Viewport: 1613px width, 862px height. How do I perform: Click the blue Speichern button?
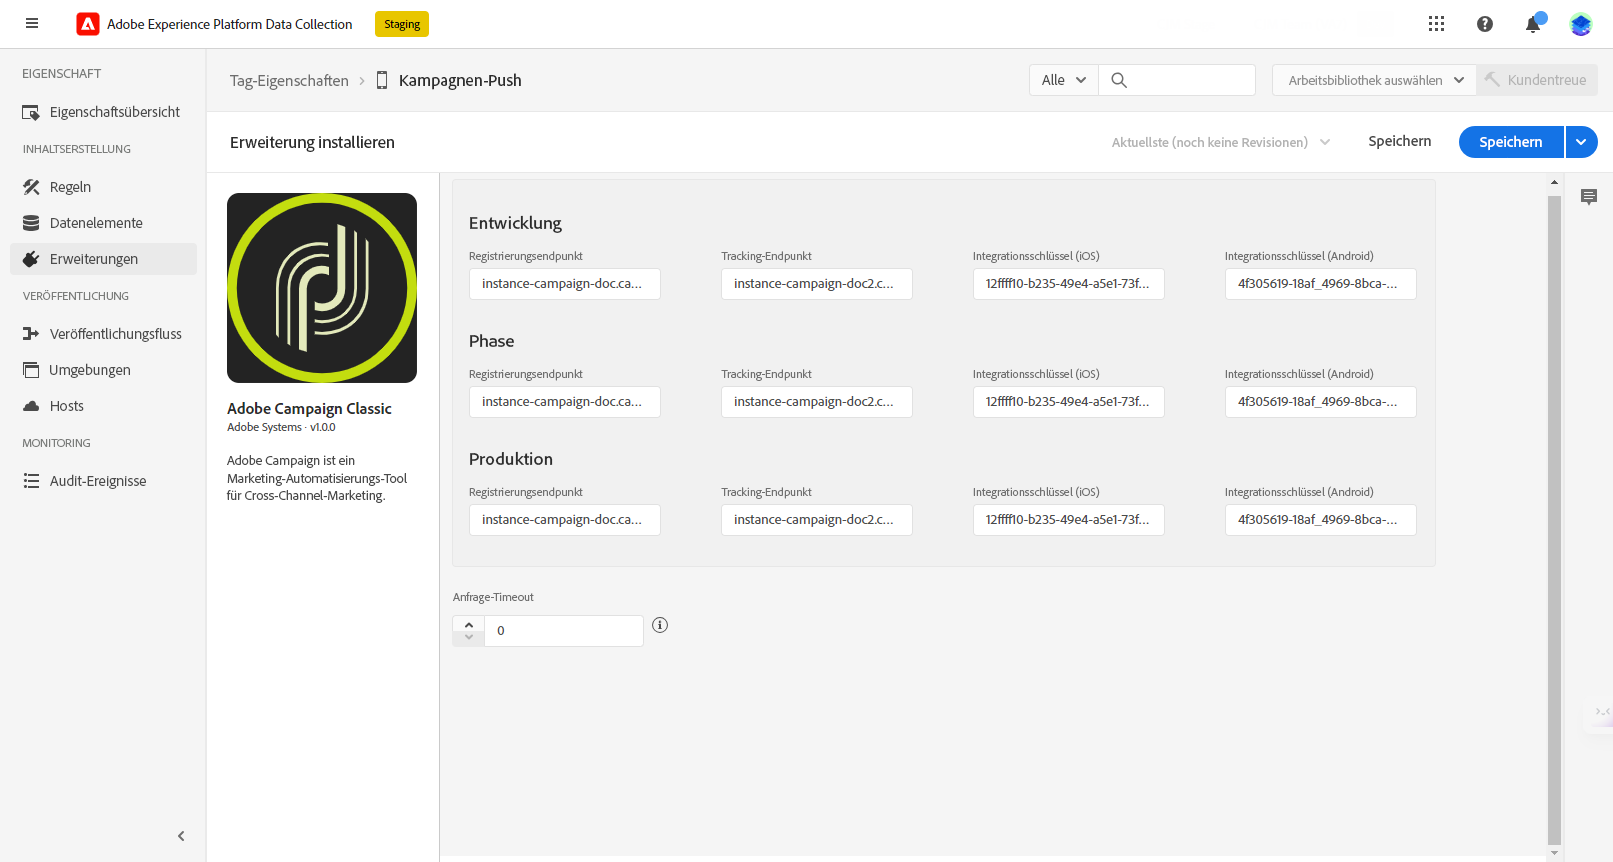tap(1511, 142)
